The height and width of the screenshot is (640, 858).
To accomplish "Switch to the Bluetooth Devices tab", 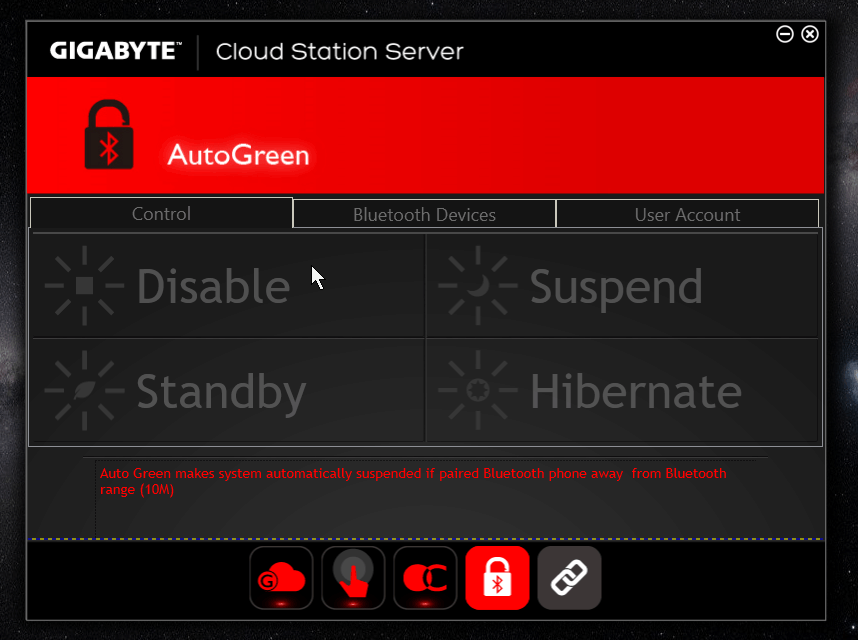I will 424,214.
